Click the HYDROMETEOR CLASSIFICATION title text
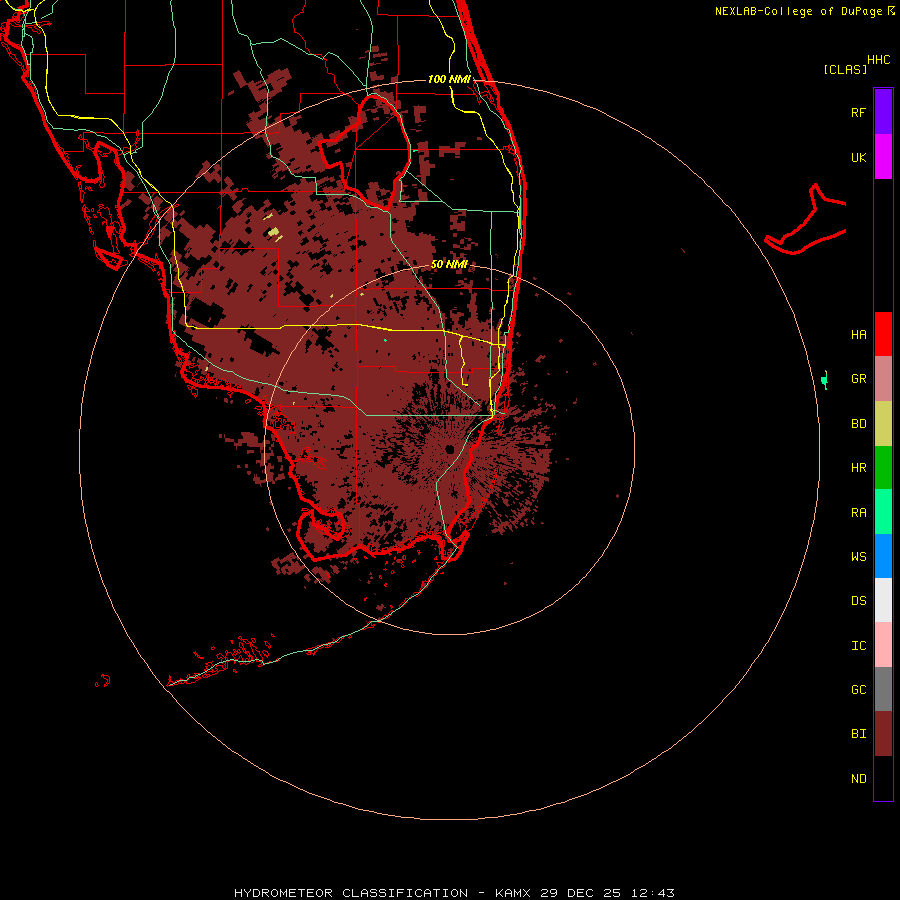This screenshot has height=900, width=900. click(351, 893)
